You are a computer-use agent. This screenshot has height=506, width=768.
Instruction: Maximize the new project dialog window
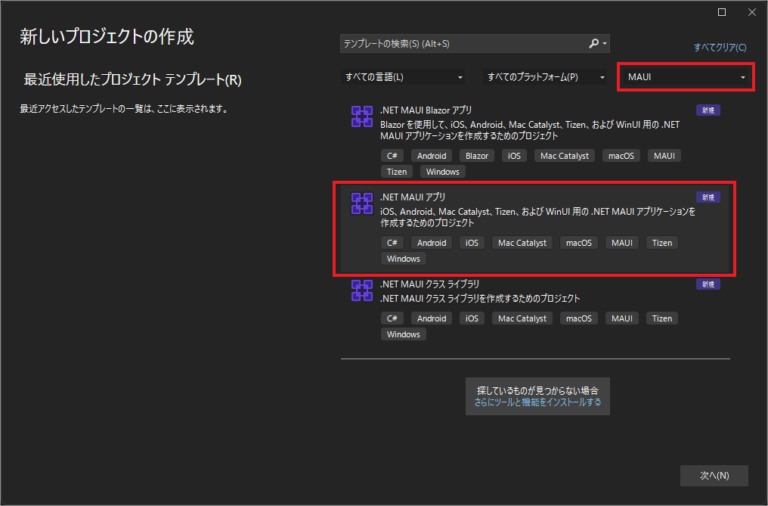[722, 12]
